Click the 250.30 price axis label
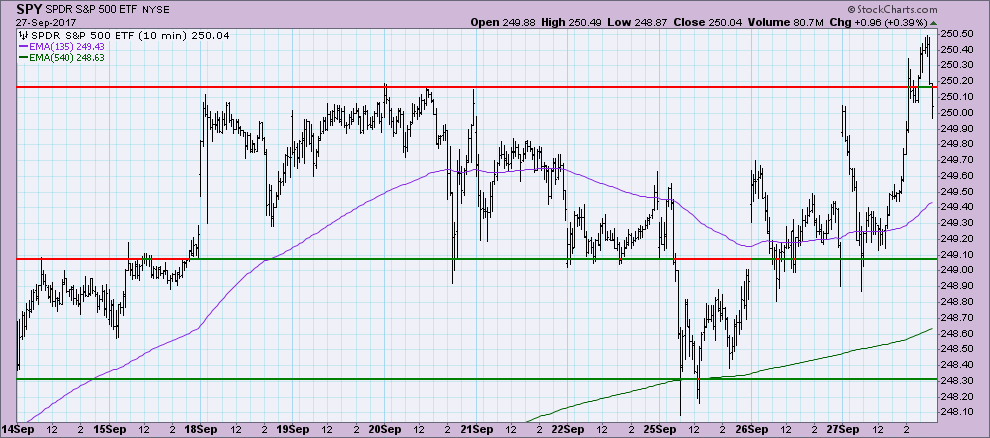The height and width of the screenshot is (438, 990). point(956,65)
